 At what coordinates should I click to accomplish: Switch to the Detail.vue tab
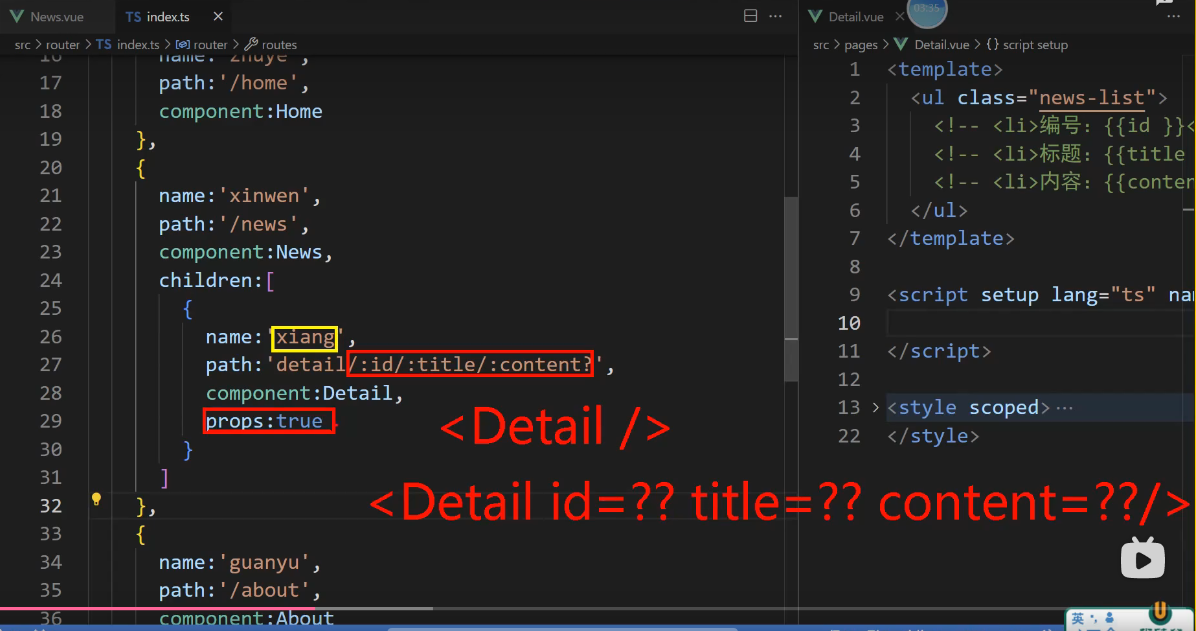pyautogui.click(x=856, y=16)
